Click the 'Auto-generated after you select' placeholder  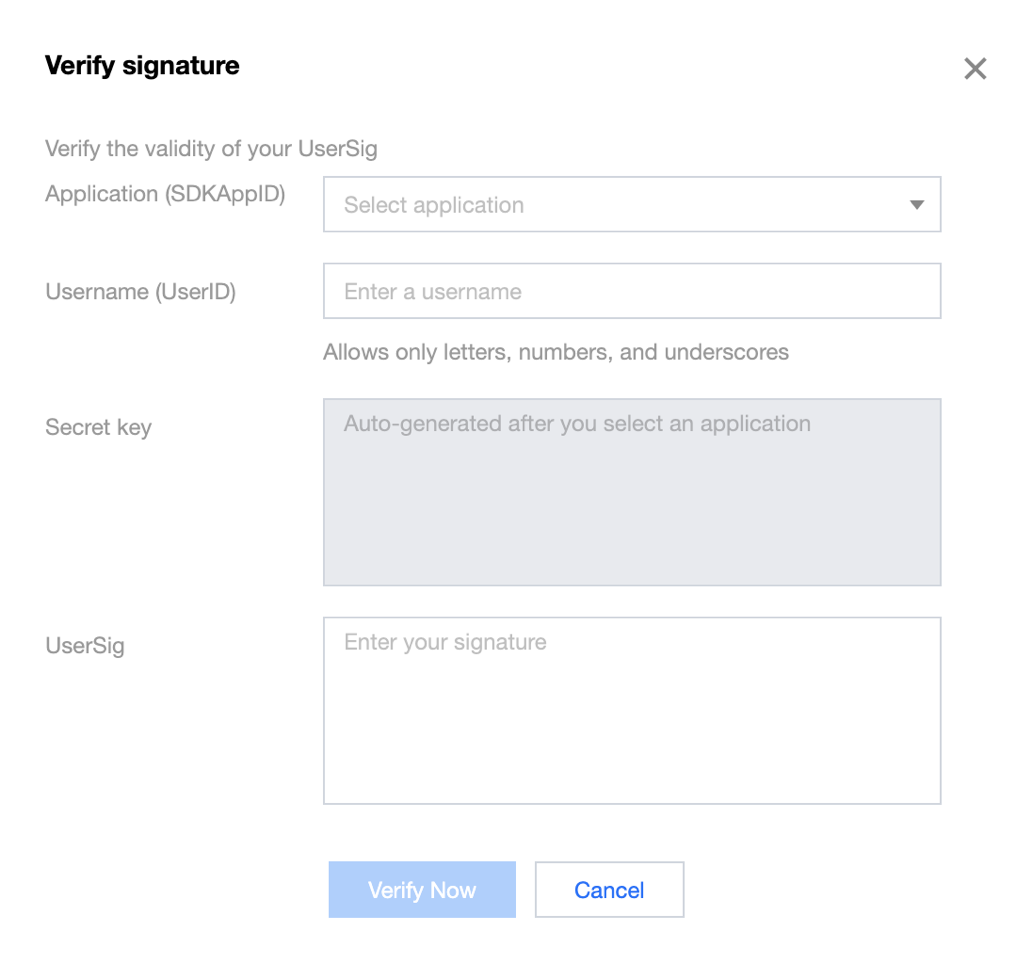(x=577, y=424)
